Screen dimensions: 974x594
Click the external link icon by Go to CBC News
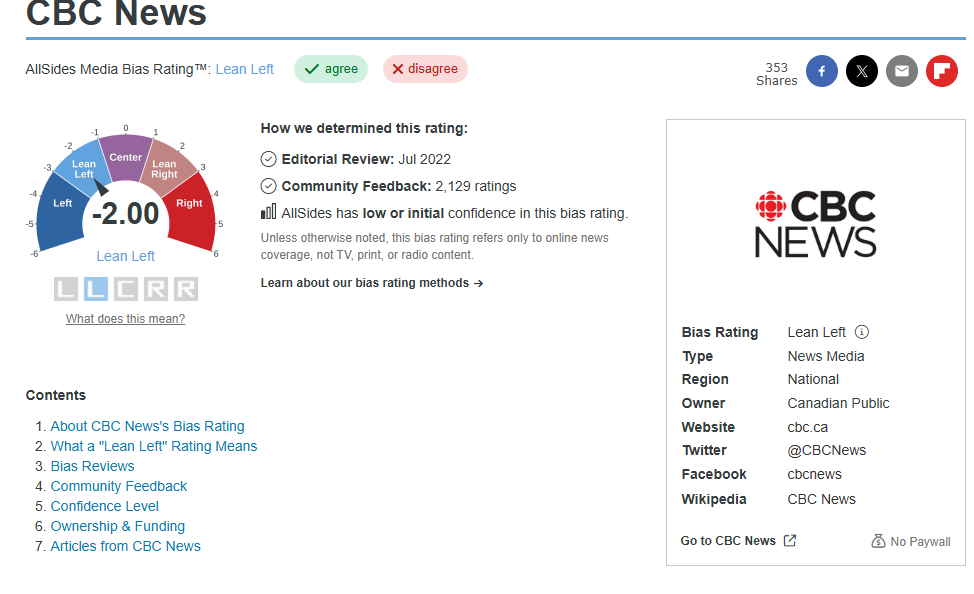[790, 541]
